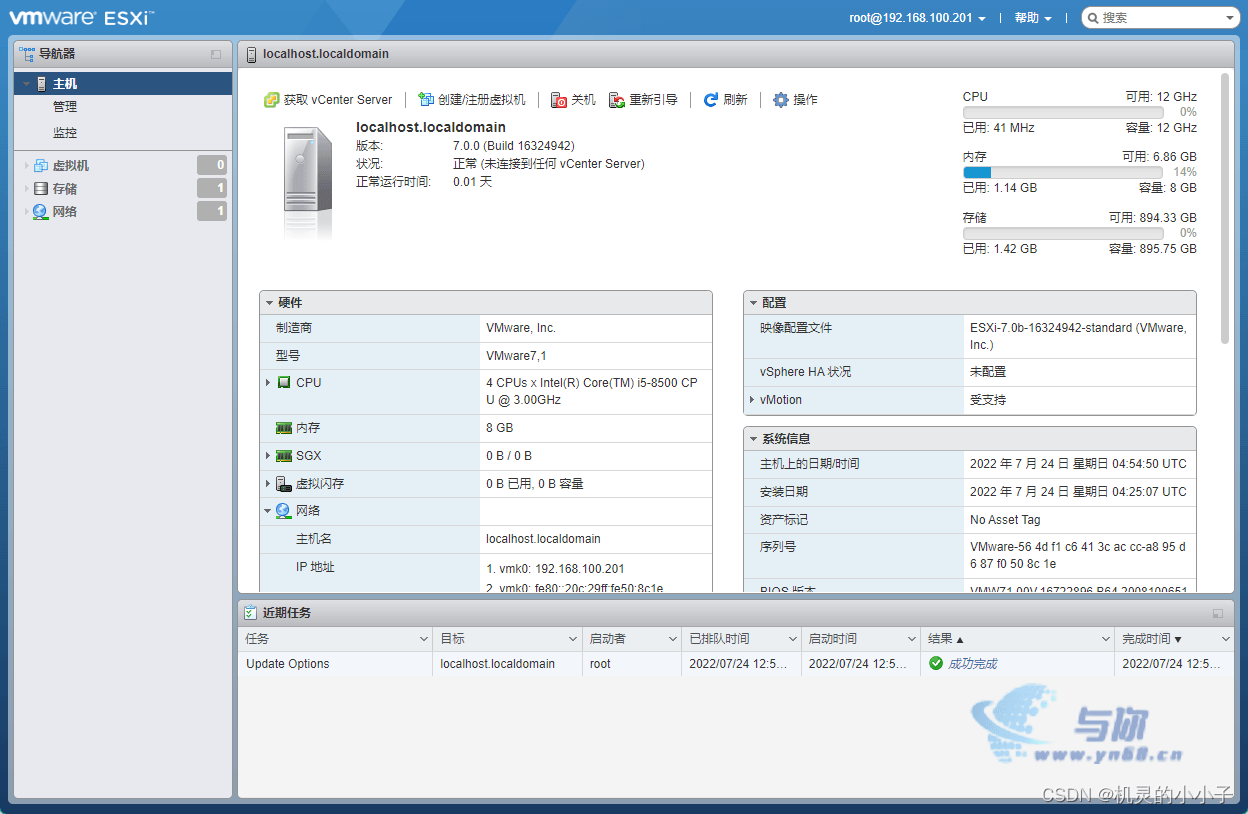This screenshot has height=814, width=1248.
Task: Click the 导航器 panel header icon
Action: (27, 54)
